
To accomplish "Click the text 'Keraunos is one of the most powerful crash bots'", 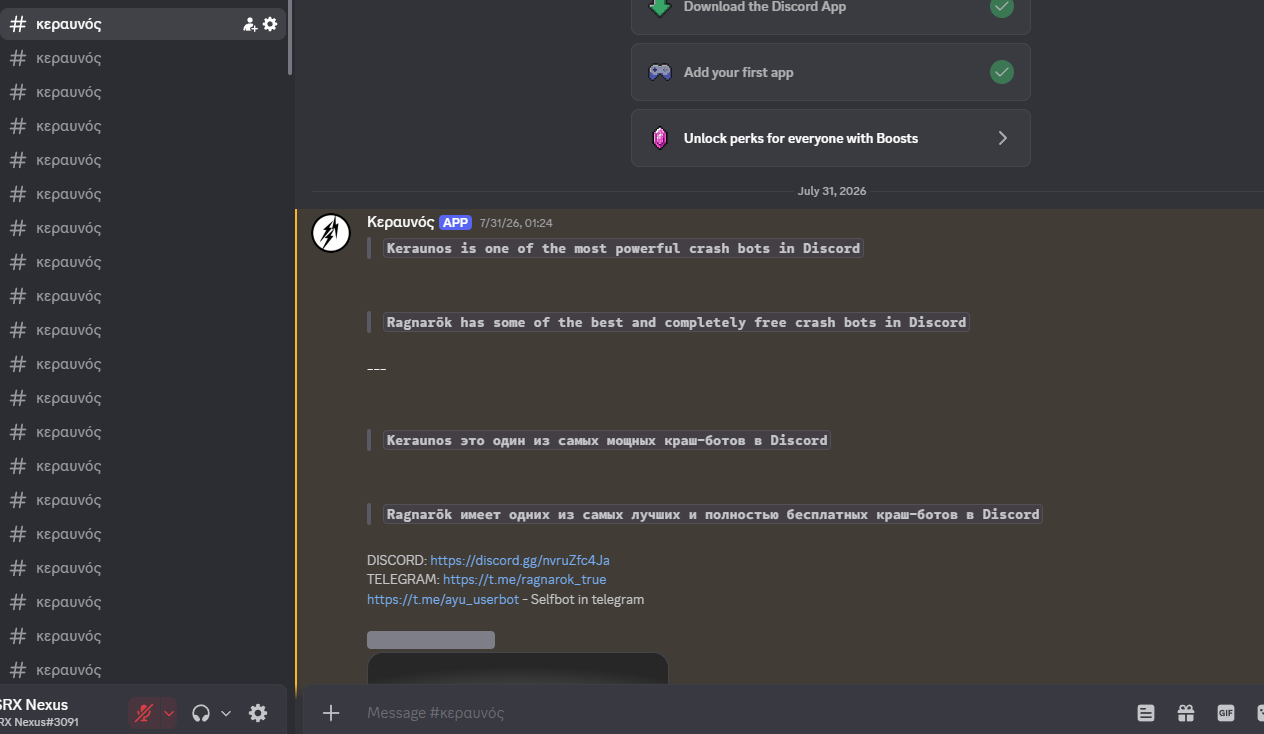I will pyautogui.click(x=623, y=248).
